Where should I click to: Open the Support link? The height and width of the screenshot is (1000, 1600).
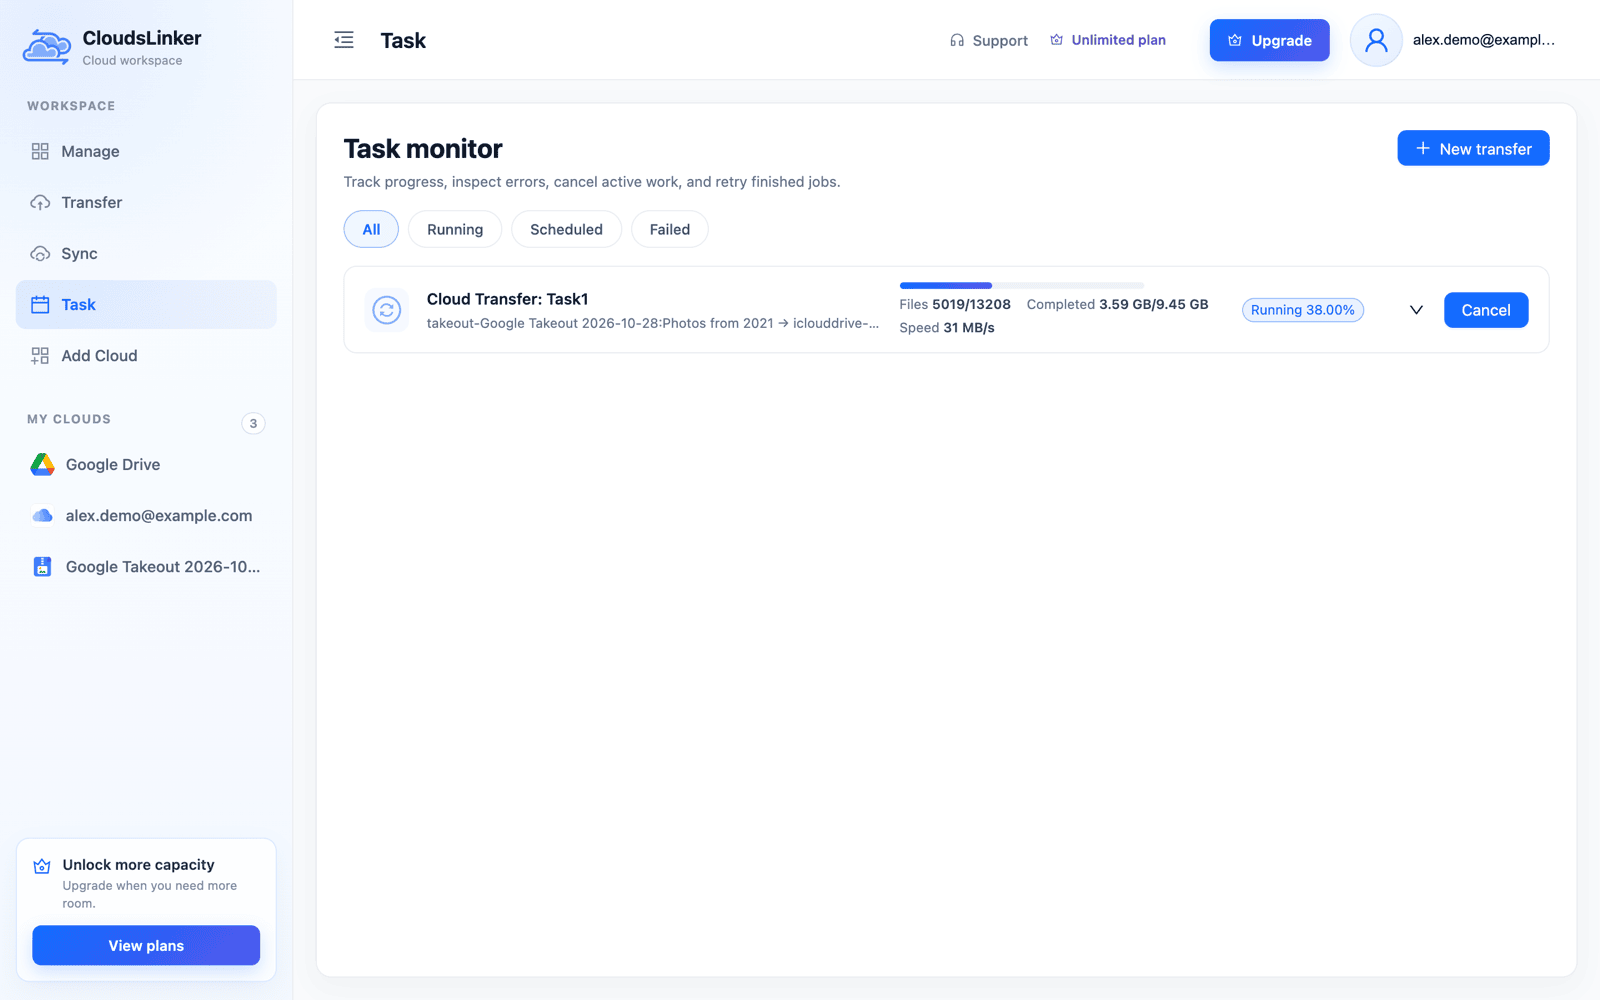coord(989,40)
